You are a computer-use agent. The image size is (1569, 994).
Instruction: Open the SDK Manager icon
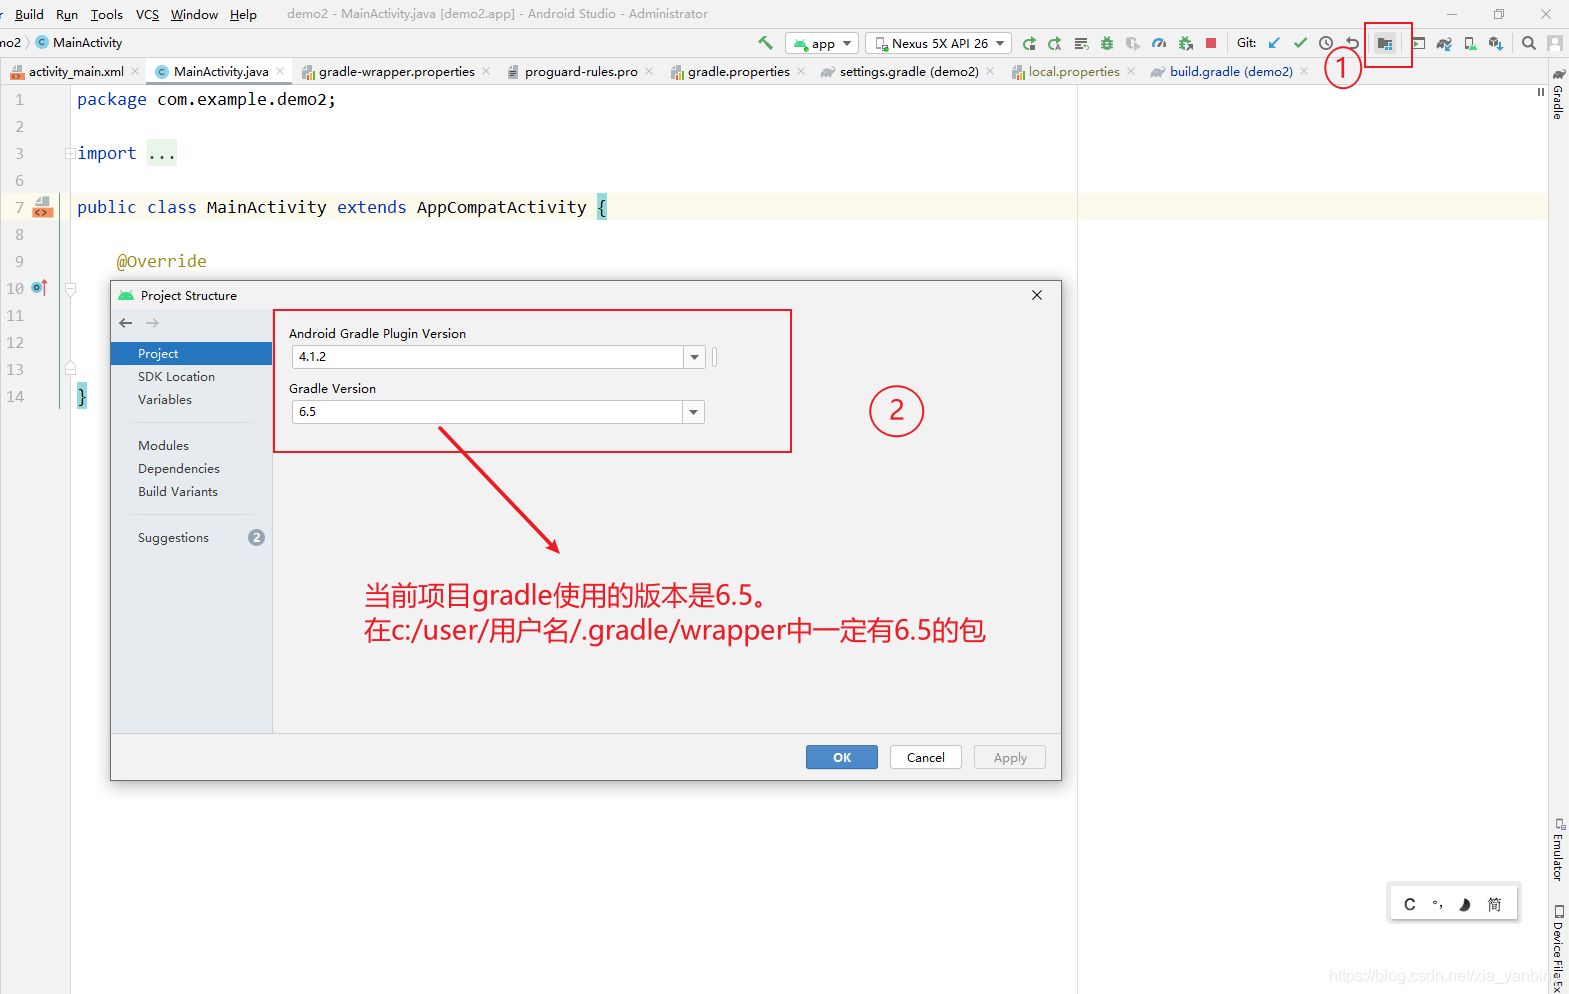pyautogui.click(x=1496, y=43)
